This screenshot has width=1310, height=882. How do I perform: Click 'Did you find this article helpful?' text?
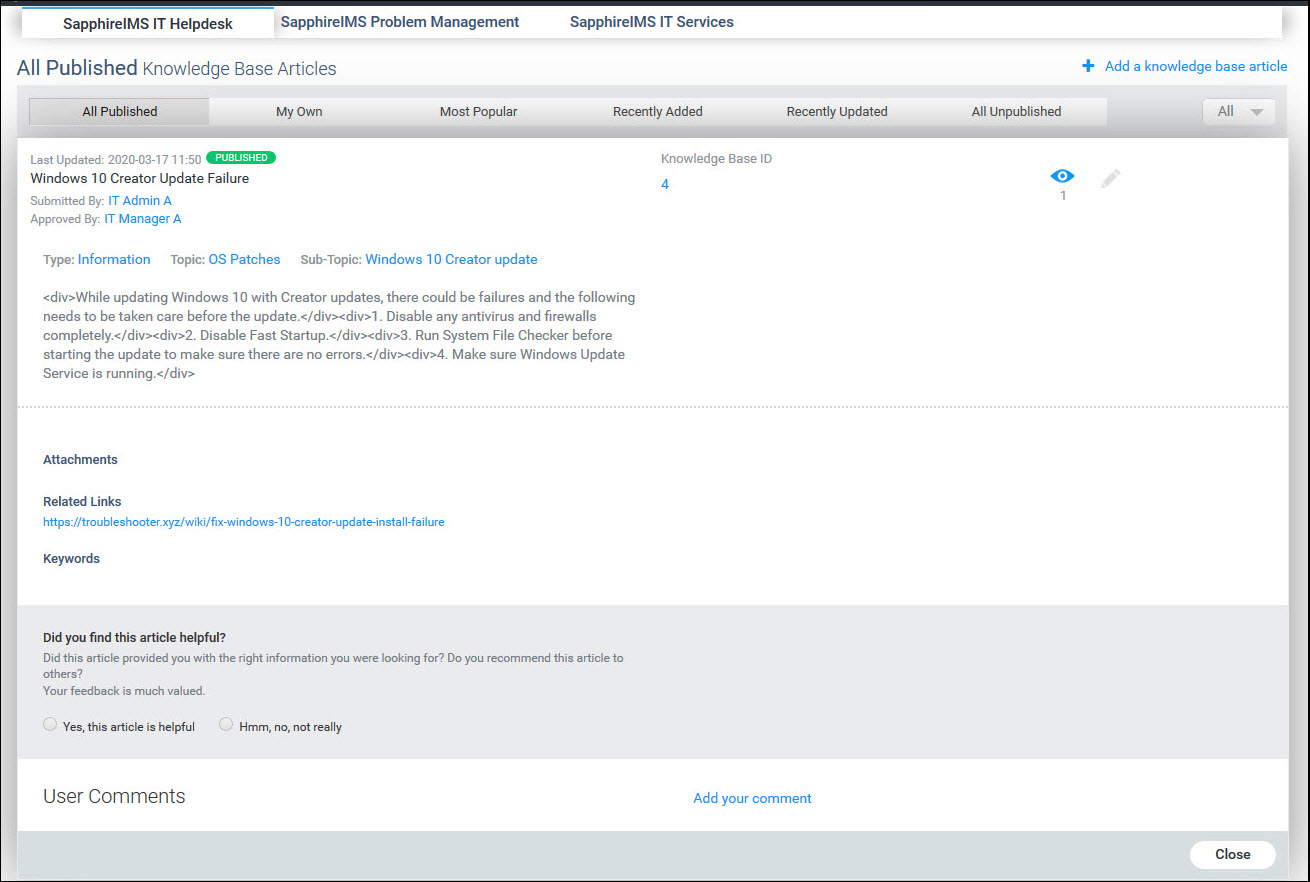(x=134, y=637)
